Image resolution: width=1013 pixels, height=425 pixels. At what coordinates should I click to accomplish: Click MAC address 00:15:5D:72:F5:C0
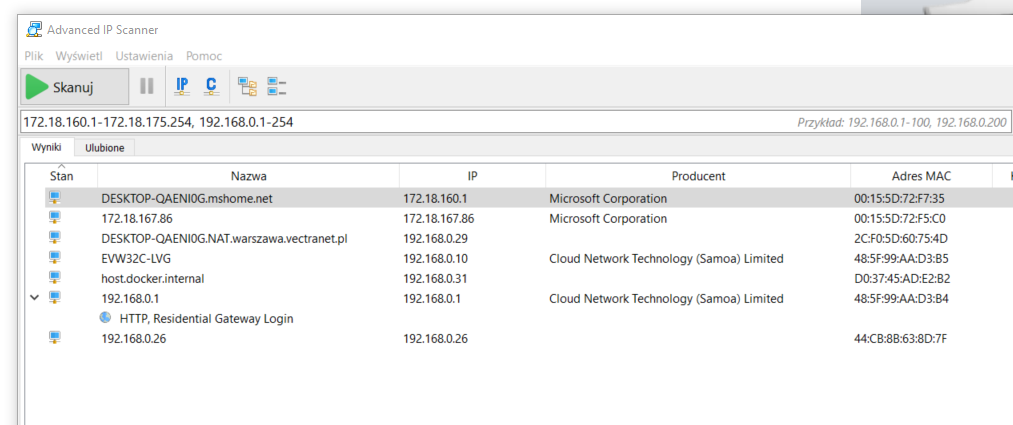click(x=900, y=219)
